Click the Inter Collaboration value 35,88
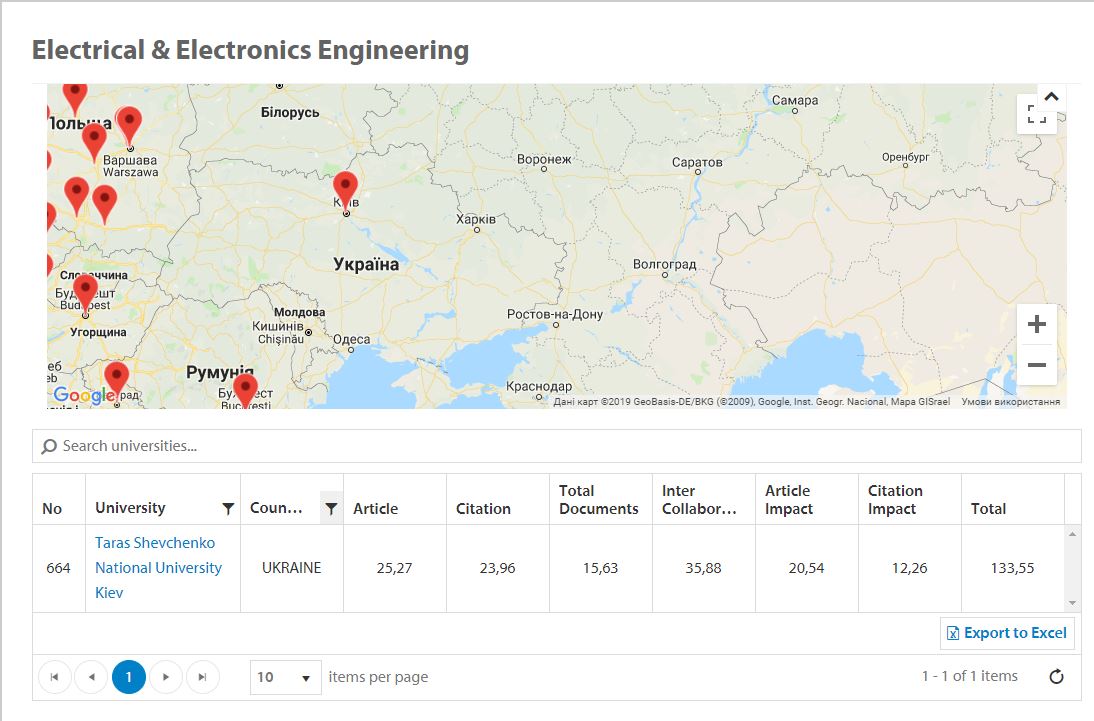 tap(703, 568)
